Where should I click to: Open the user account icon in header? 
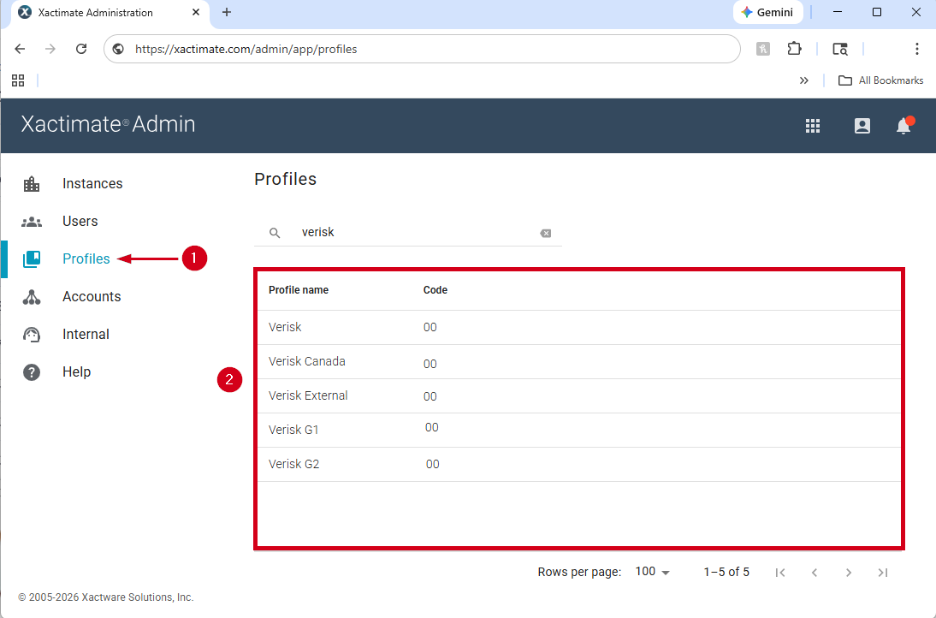click(x=862, y=125)
